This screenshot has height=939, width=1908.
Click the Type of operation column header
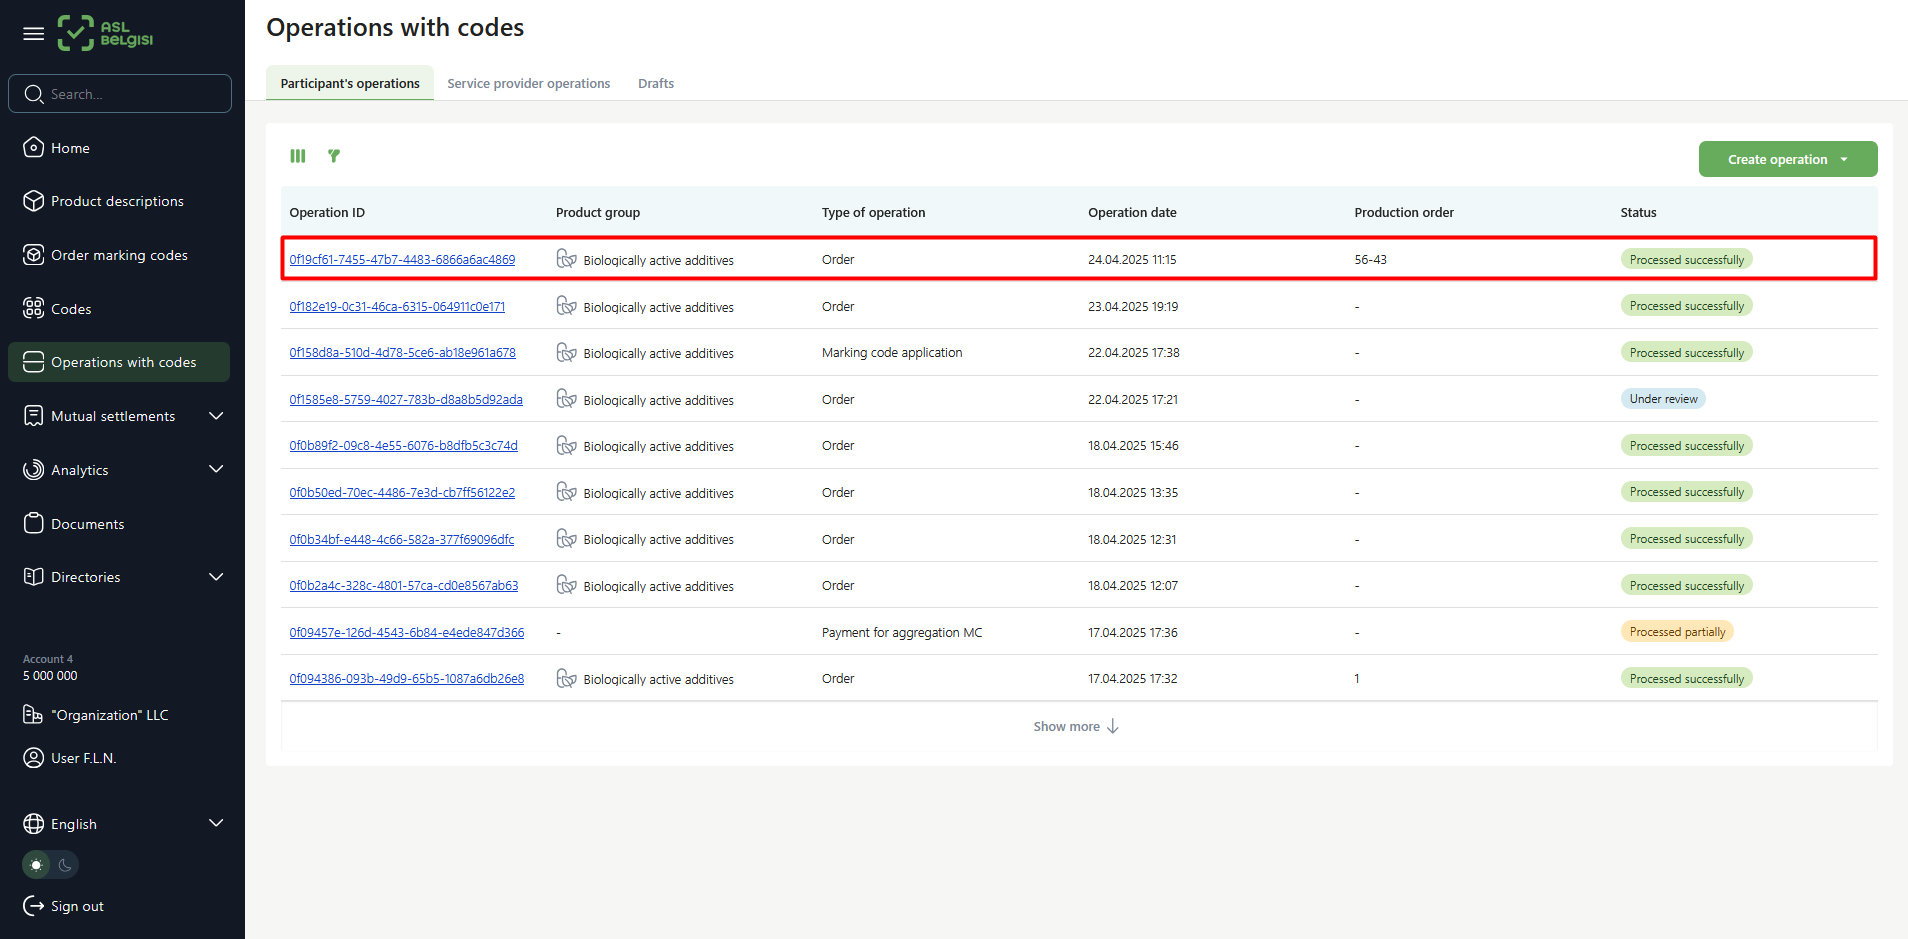tap(873, 212)
